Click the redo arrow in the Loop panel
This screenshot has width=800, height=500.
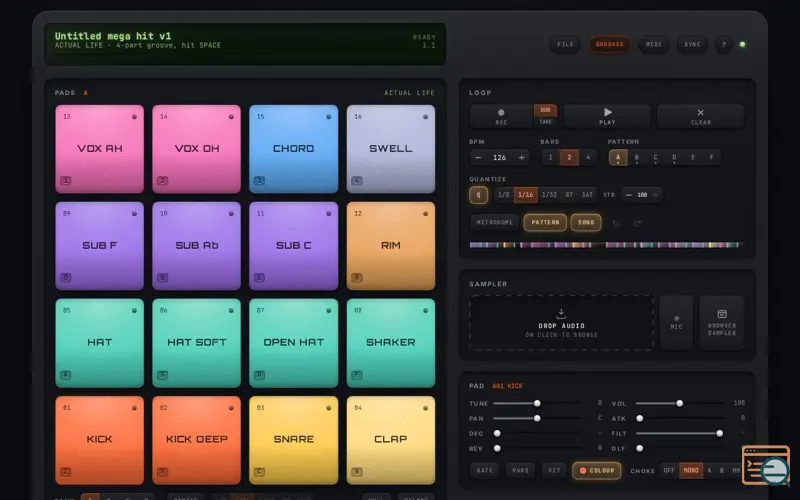637,223
